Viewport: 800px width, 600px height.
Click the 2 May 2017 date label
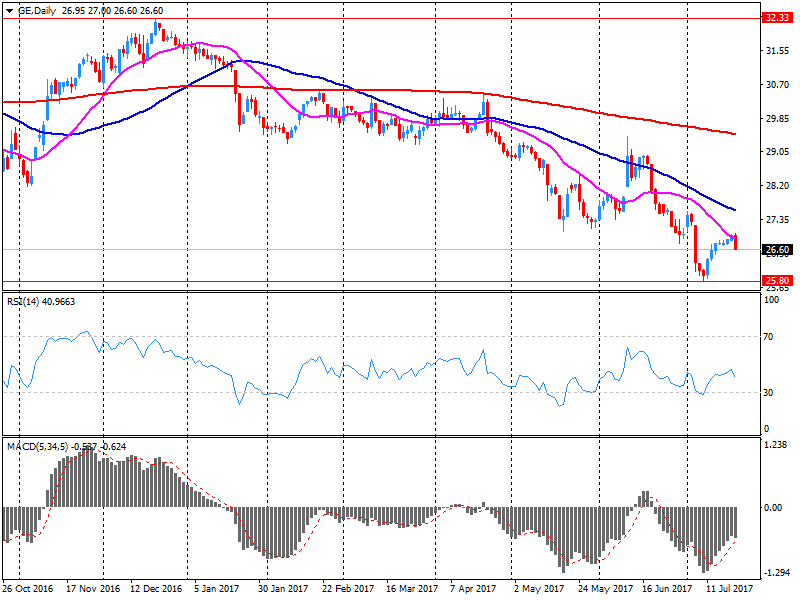pyautogui.click(x=538, y=589)
